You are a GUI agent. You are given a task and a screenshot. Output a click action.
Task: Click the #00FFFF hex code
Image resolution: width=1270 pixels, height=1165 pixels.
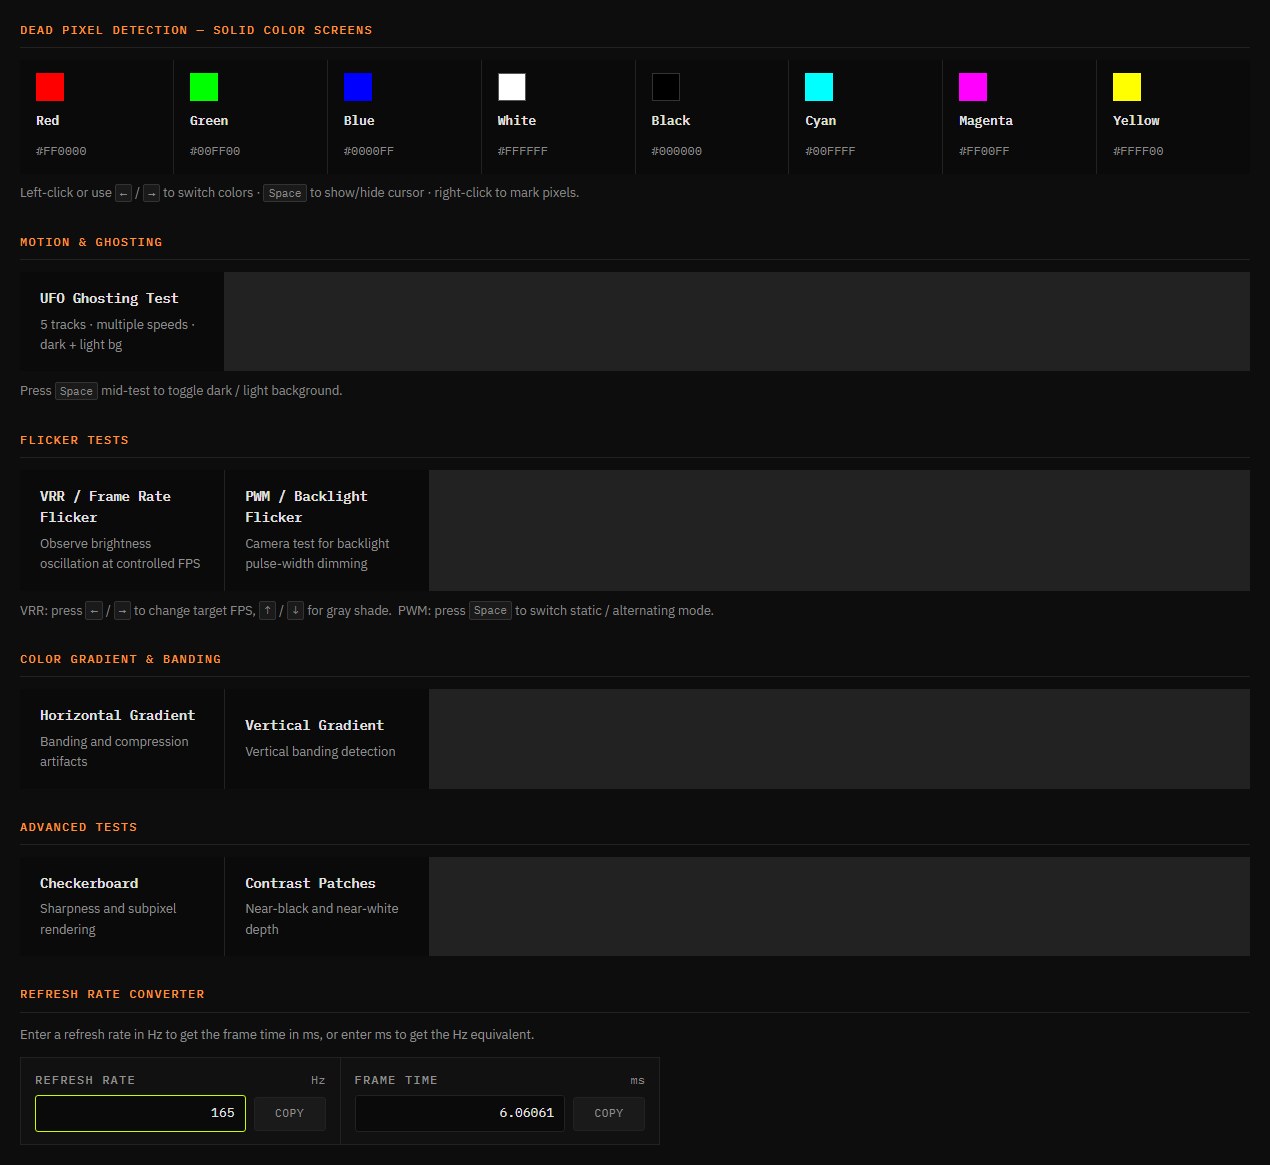[830, 152]
